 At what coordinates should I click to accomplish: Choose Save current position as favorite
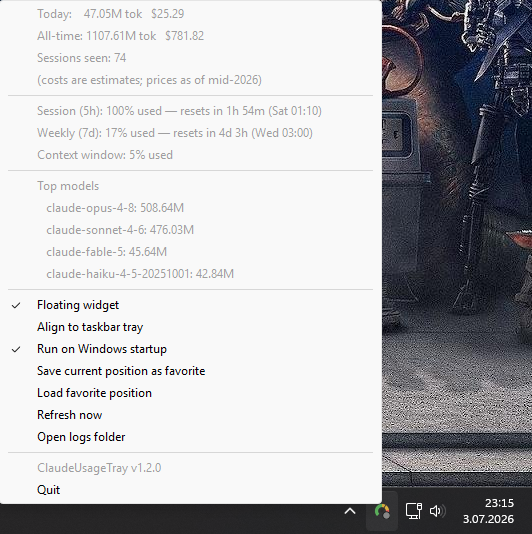[191, 371]
